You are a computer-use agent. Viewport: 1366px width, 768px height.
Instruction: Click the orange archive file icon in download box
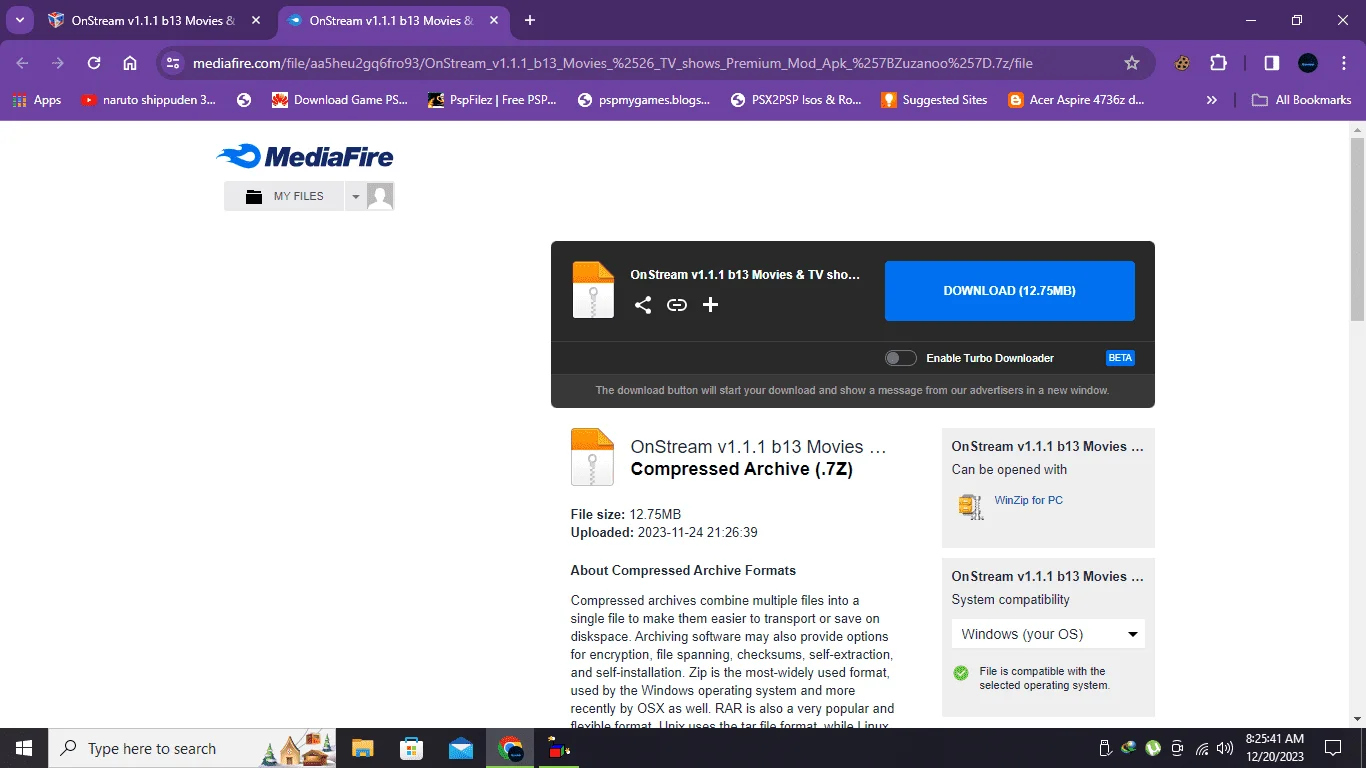(x=593, y=290)
